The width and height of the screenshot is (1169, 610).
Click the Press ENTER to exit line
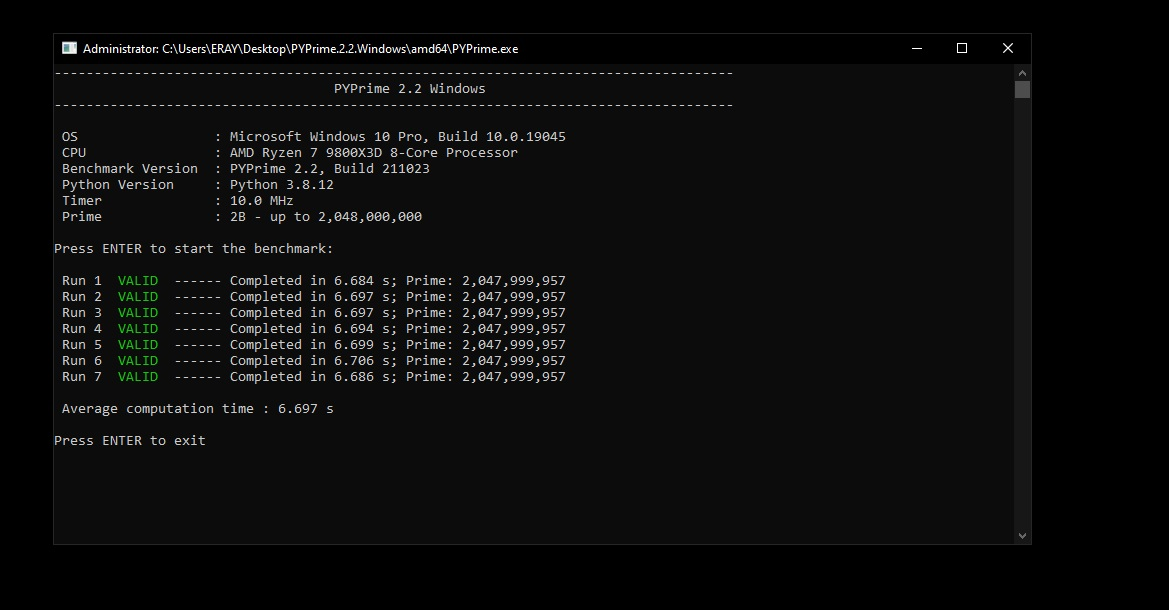pyautogui.click(x=130, y=441)
